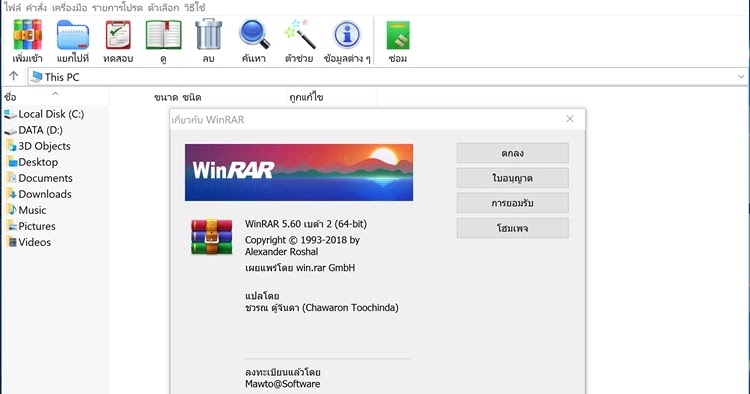The image size is (750, 394).
Task: Select the Documents folder icon
Action: tap(11, 178)
